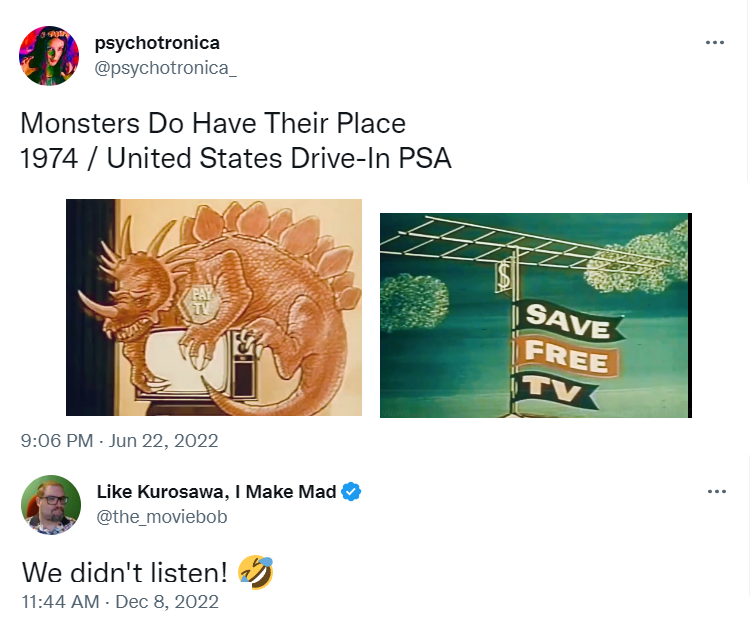Image resolution: width=756 pixels, height=632 pixels.
Task: Click the SAVE banner on the antenna
Action: 567,321
